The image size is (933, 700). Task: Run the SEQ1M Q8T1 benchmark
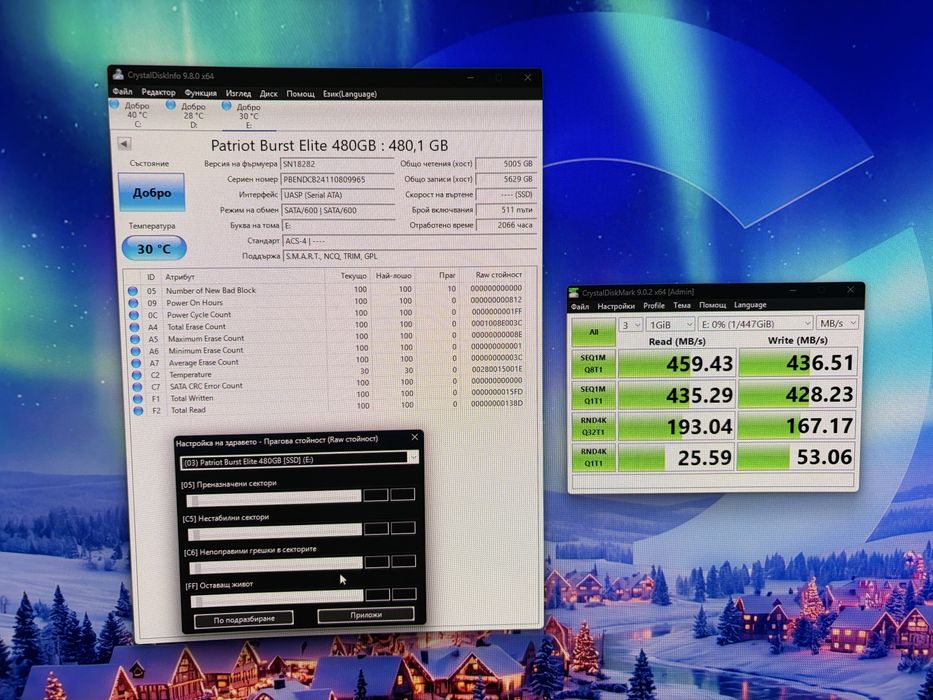click(x=593, y=364)
